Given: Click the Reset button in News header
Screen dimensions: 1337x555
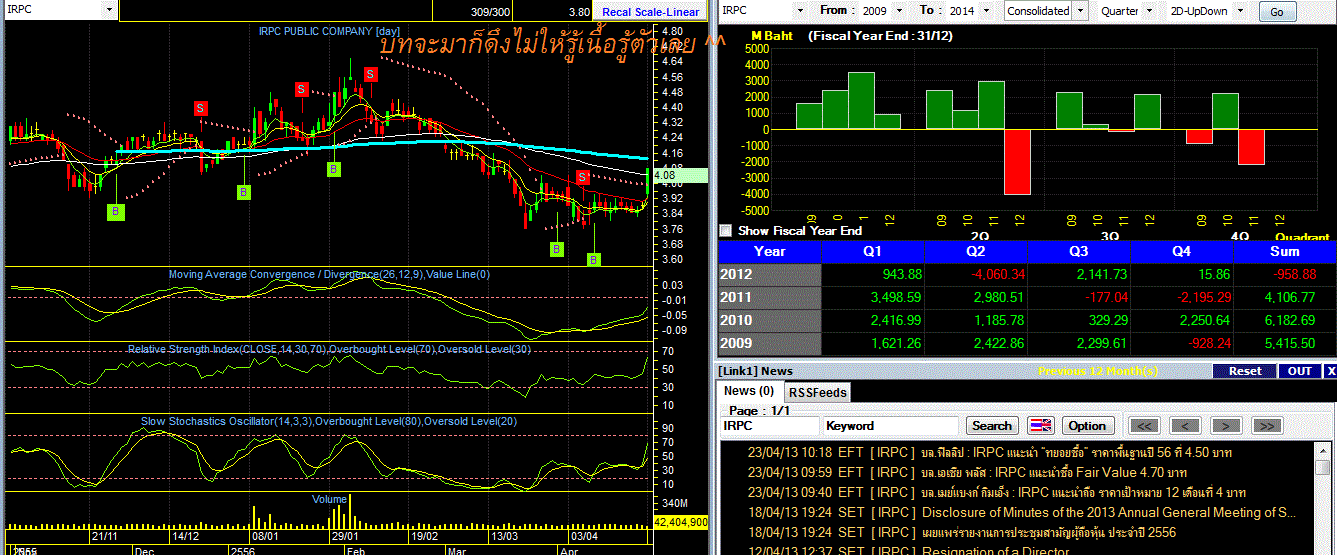Looking at the screenshot, I should click(1244, 371).
